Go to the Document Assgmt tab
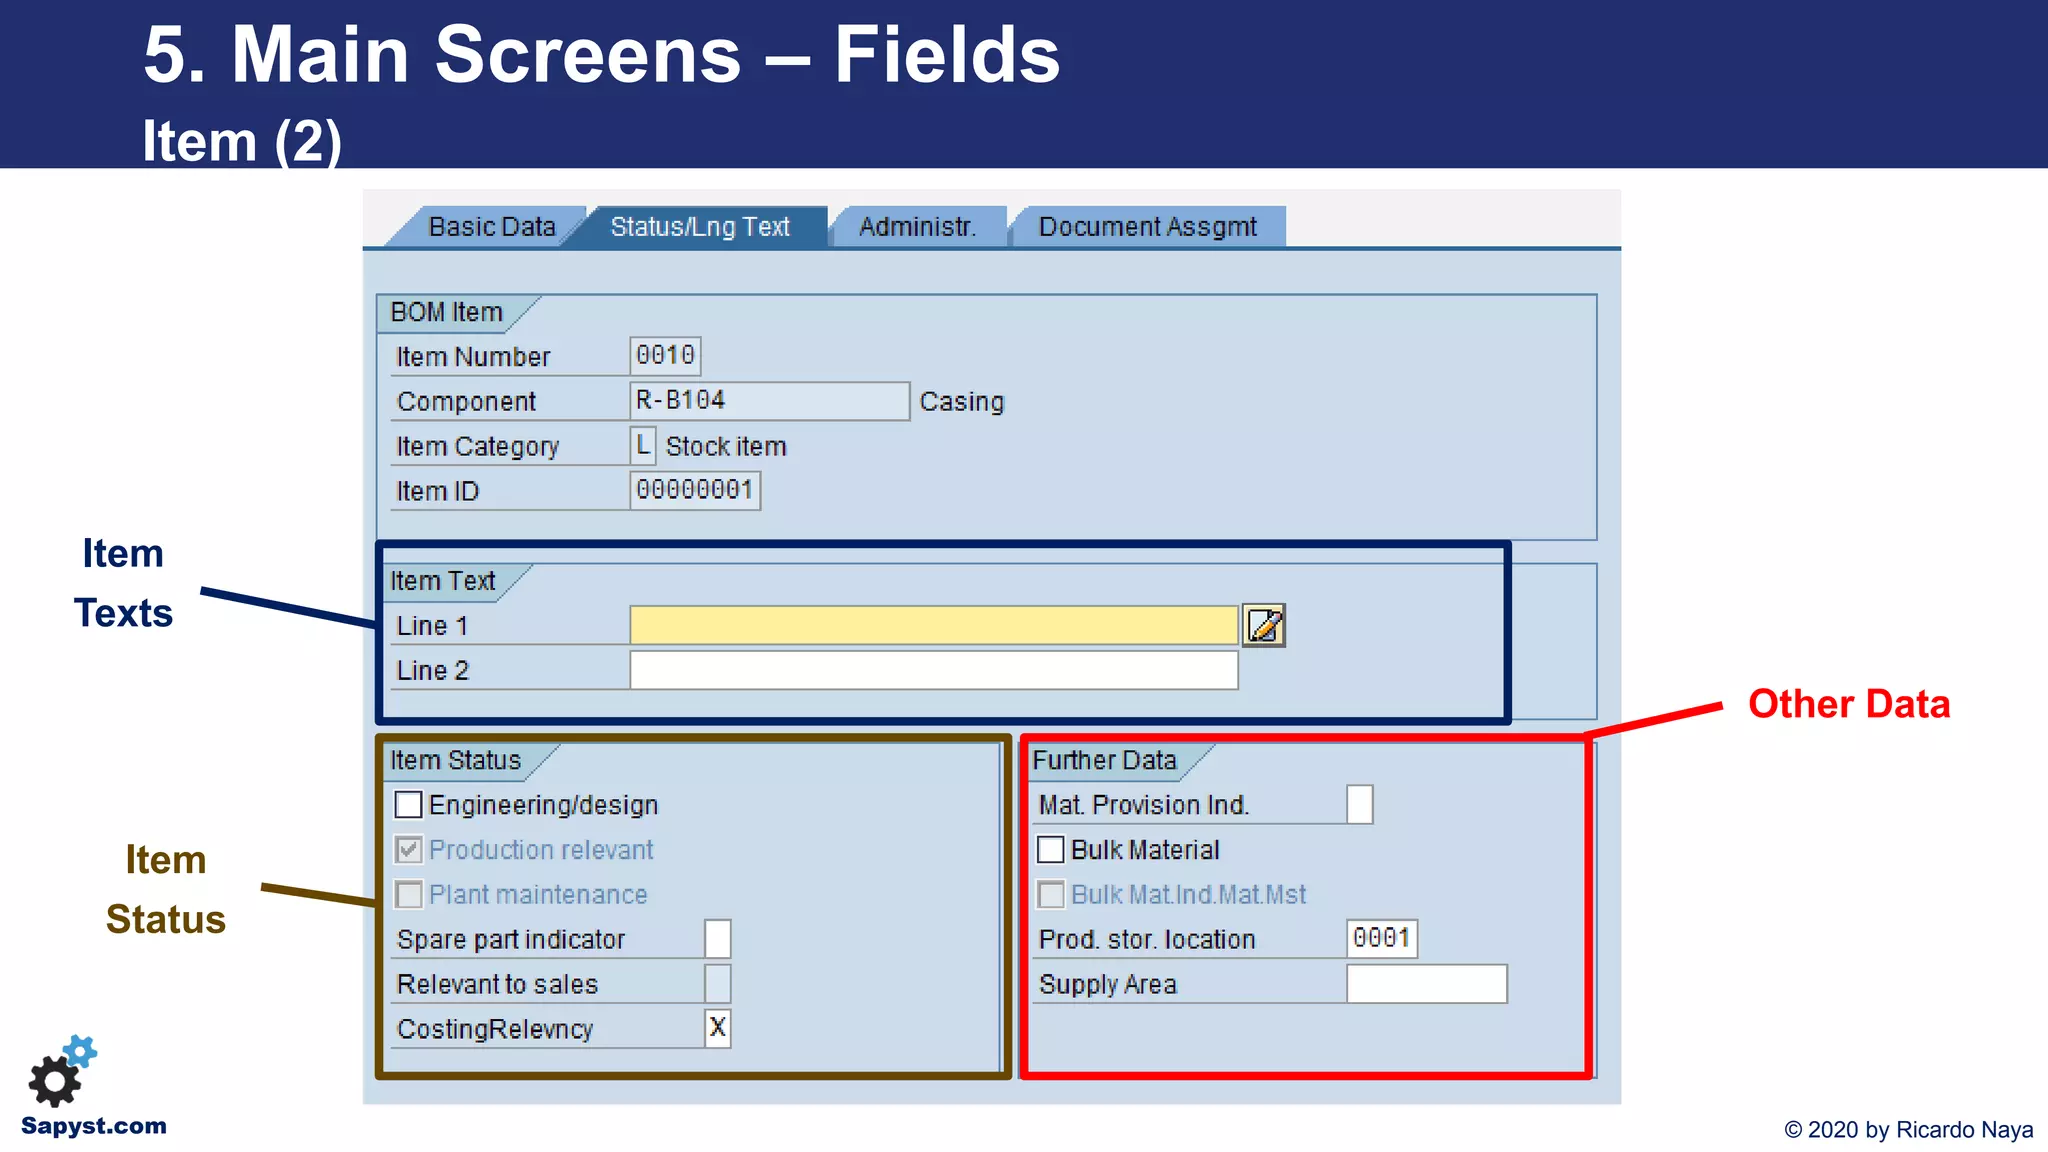Screen dimensions: 2048x1152 pos(1148,227)
